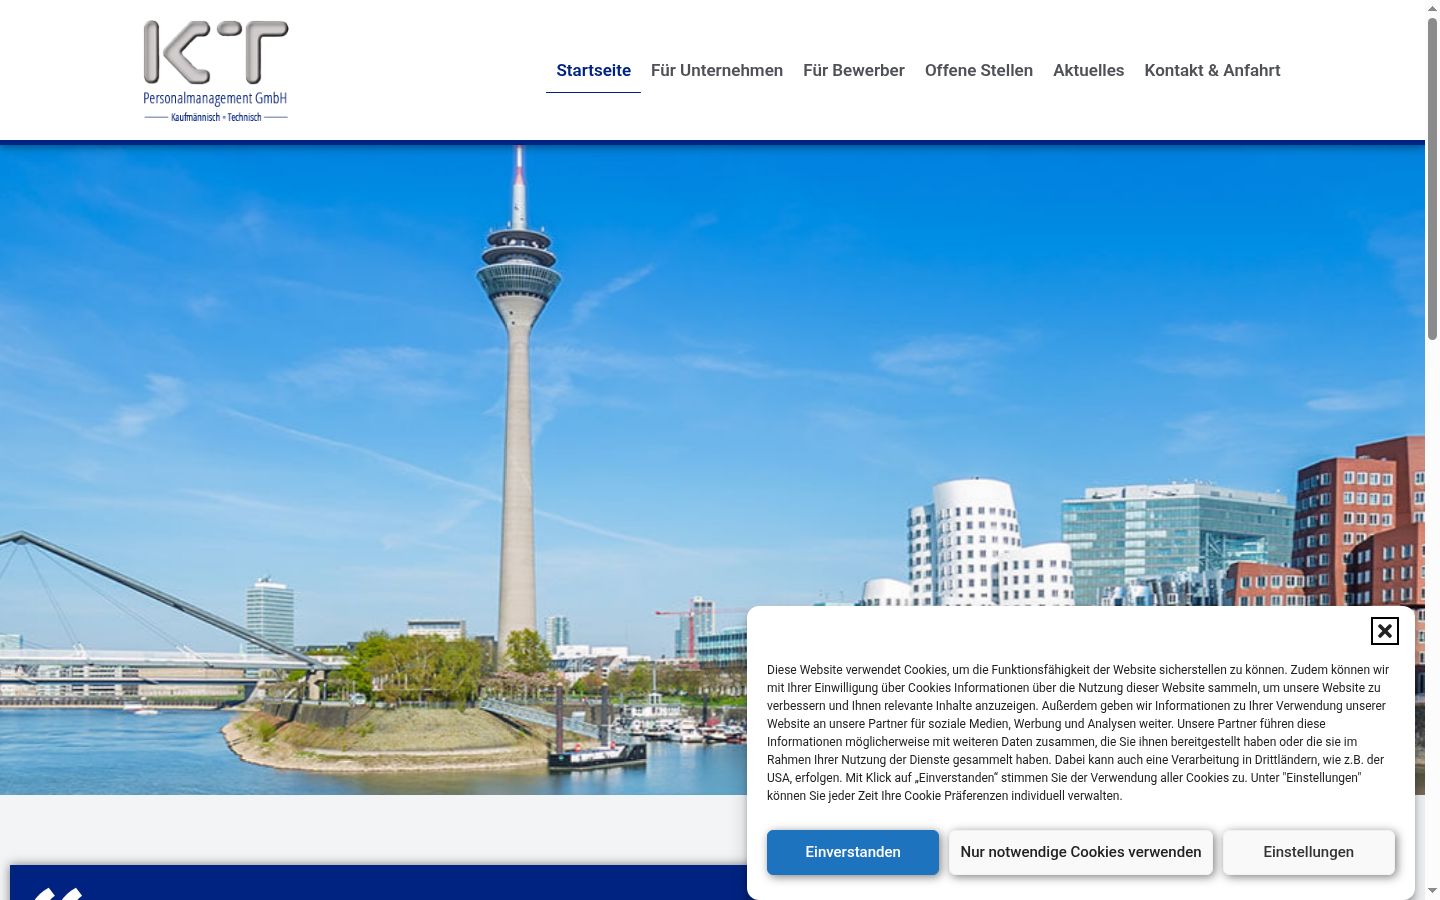
Task: Click the cookie notice paragraph text
Action: pyautogui.click(x=1080, y=733)
